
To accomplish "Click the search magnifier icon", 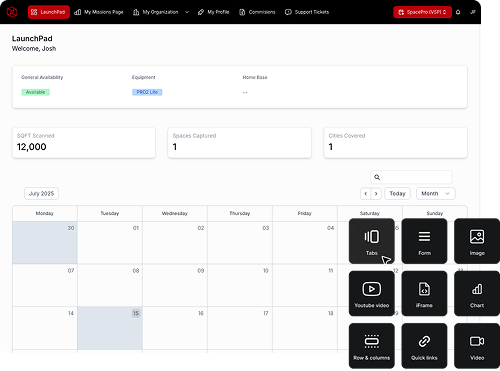I will tap(377, 177).
